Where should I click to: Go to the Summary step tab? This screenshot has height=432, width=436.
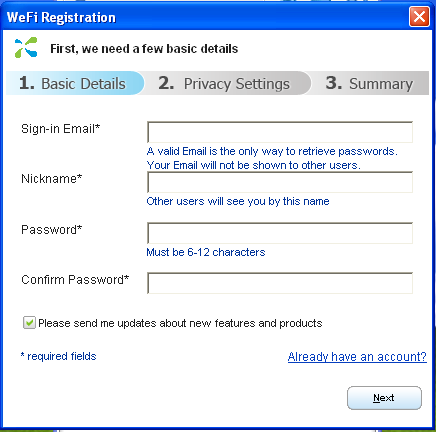pos(369,83)
